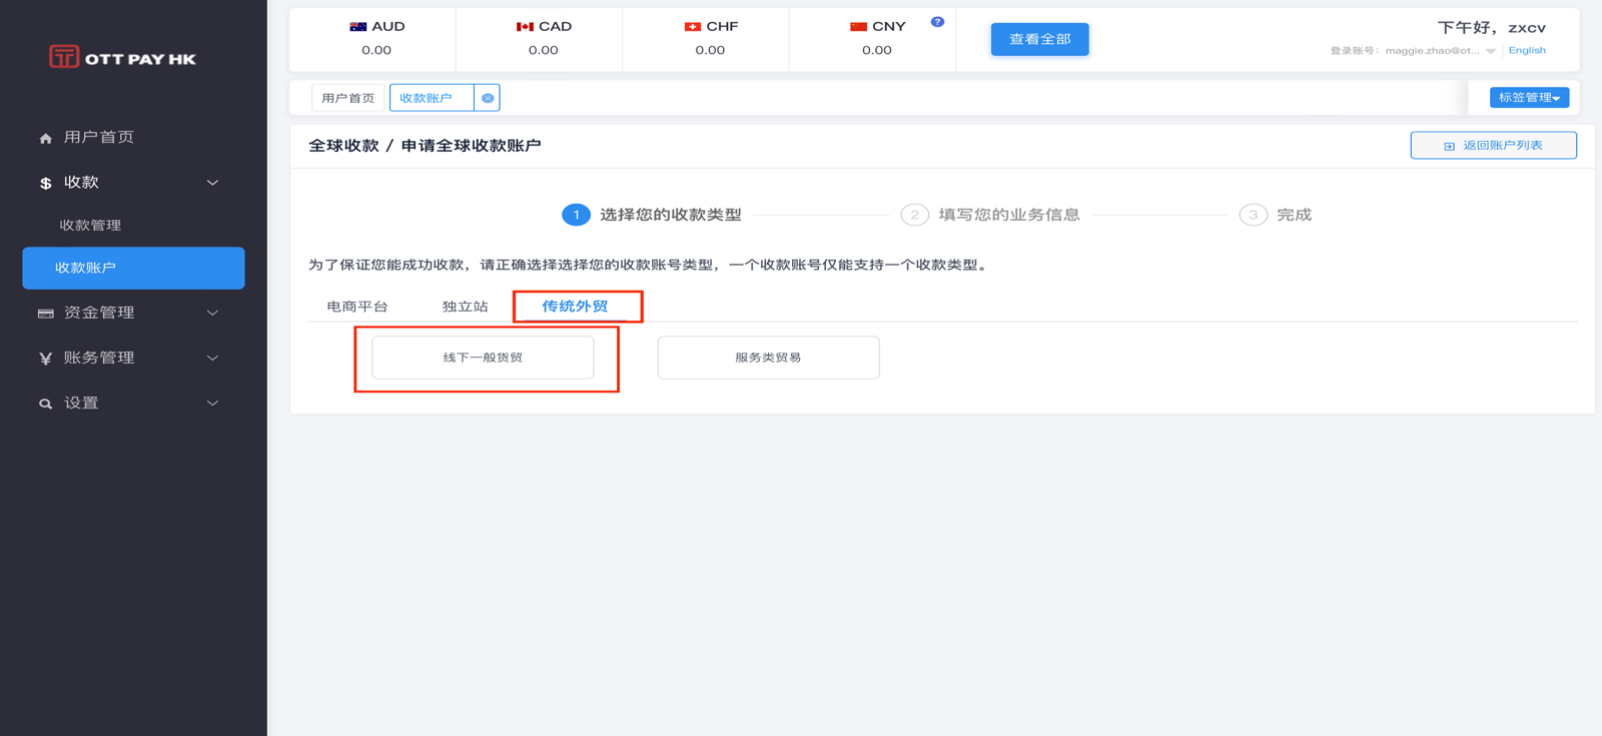Click 返回账户列表 button
Screen dimensions: 1602x736
(1493, 145)
